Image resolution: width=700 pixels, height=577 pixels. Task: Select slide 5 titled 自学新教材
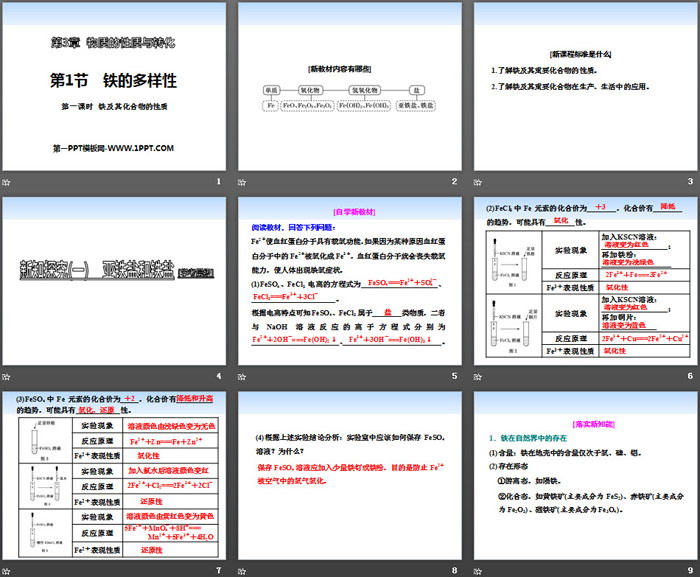(x=348, y=281)
